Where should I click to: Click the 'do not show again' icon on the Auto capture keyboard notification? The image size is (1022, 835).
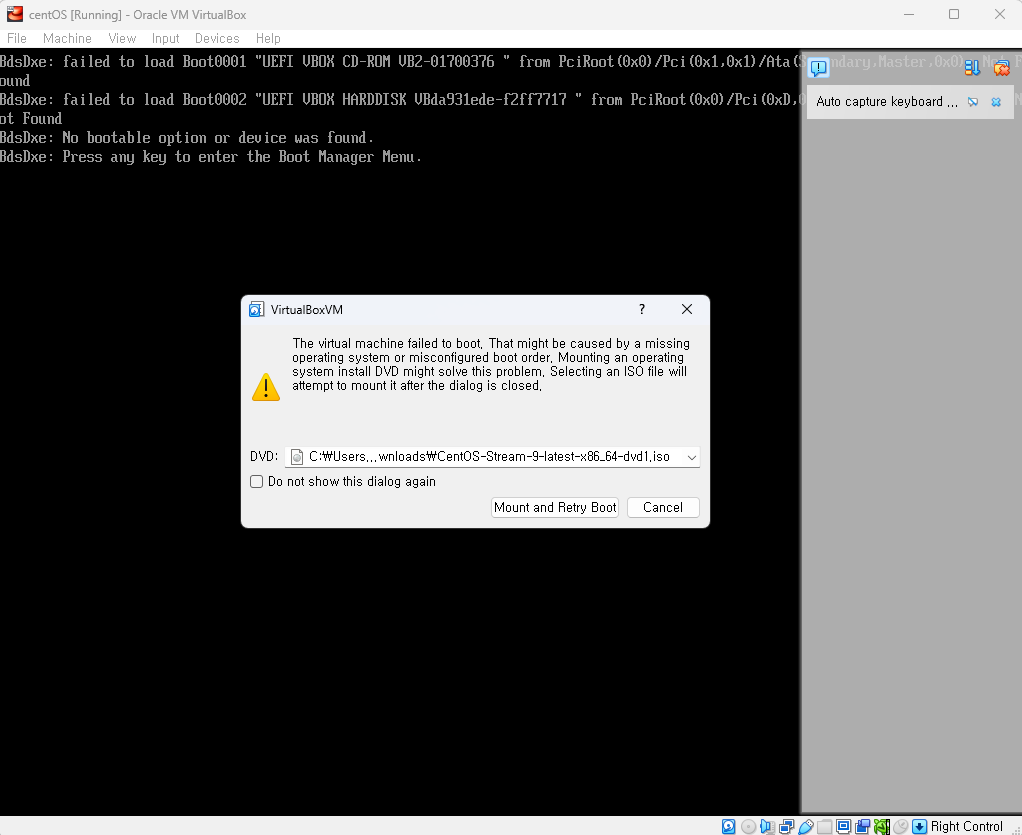click(973, 102)
